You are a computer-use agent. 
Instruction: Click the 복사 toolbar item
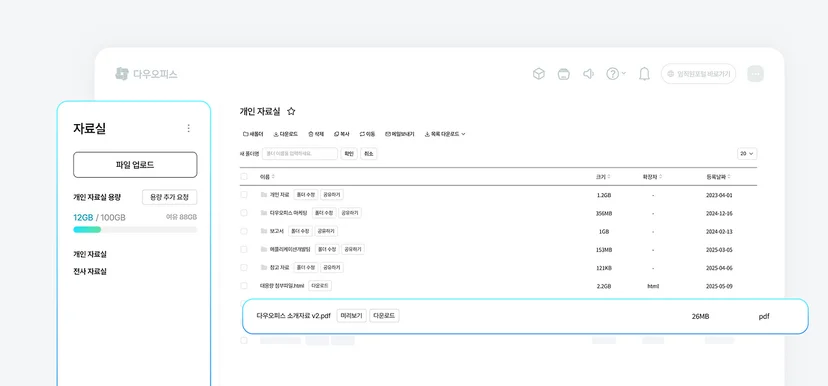tap(342, 134)
